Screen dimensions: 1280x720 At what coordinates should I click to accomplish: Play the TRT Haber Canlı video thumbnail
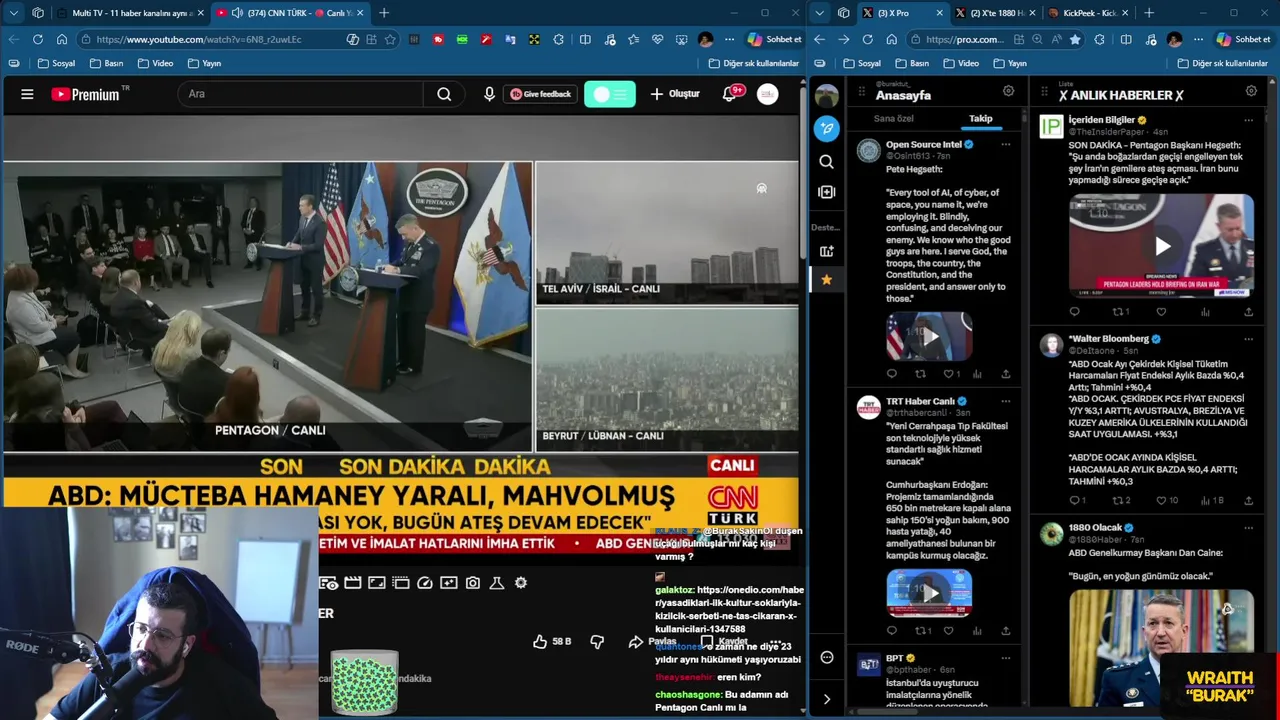coord(929,593)
